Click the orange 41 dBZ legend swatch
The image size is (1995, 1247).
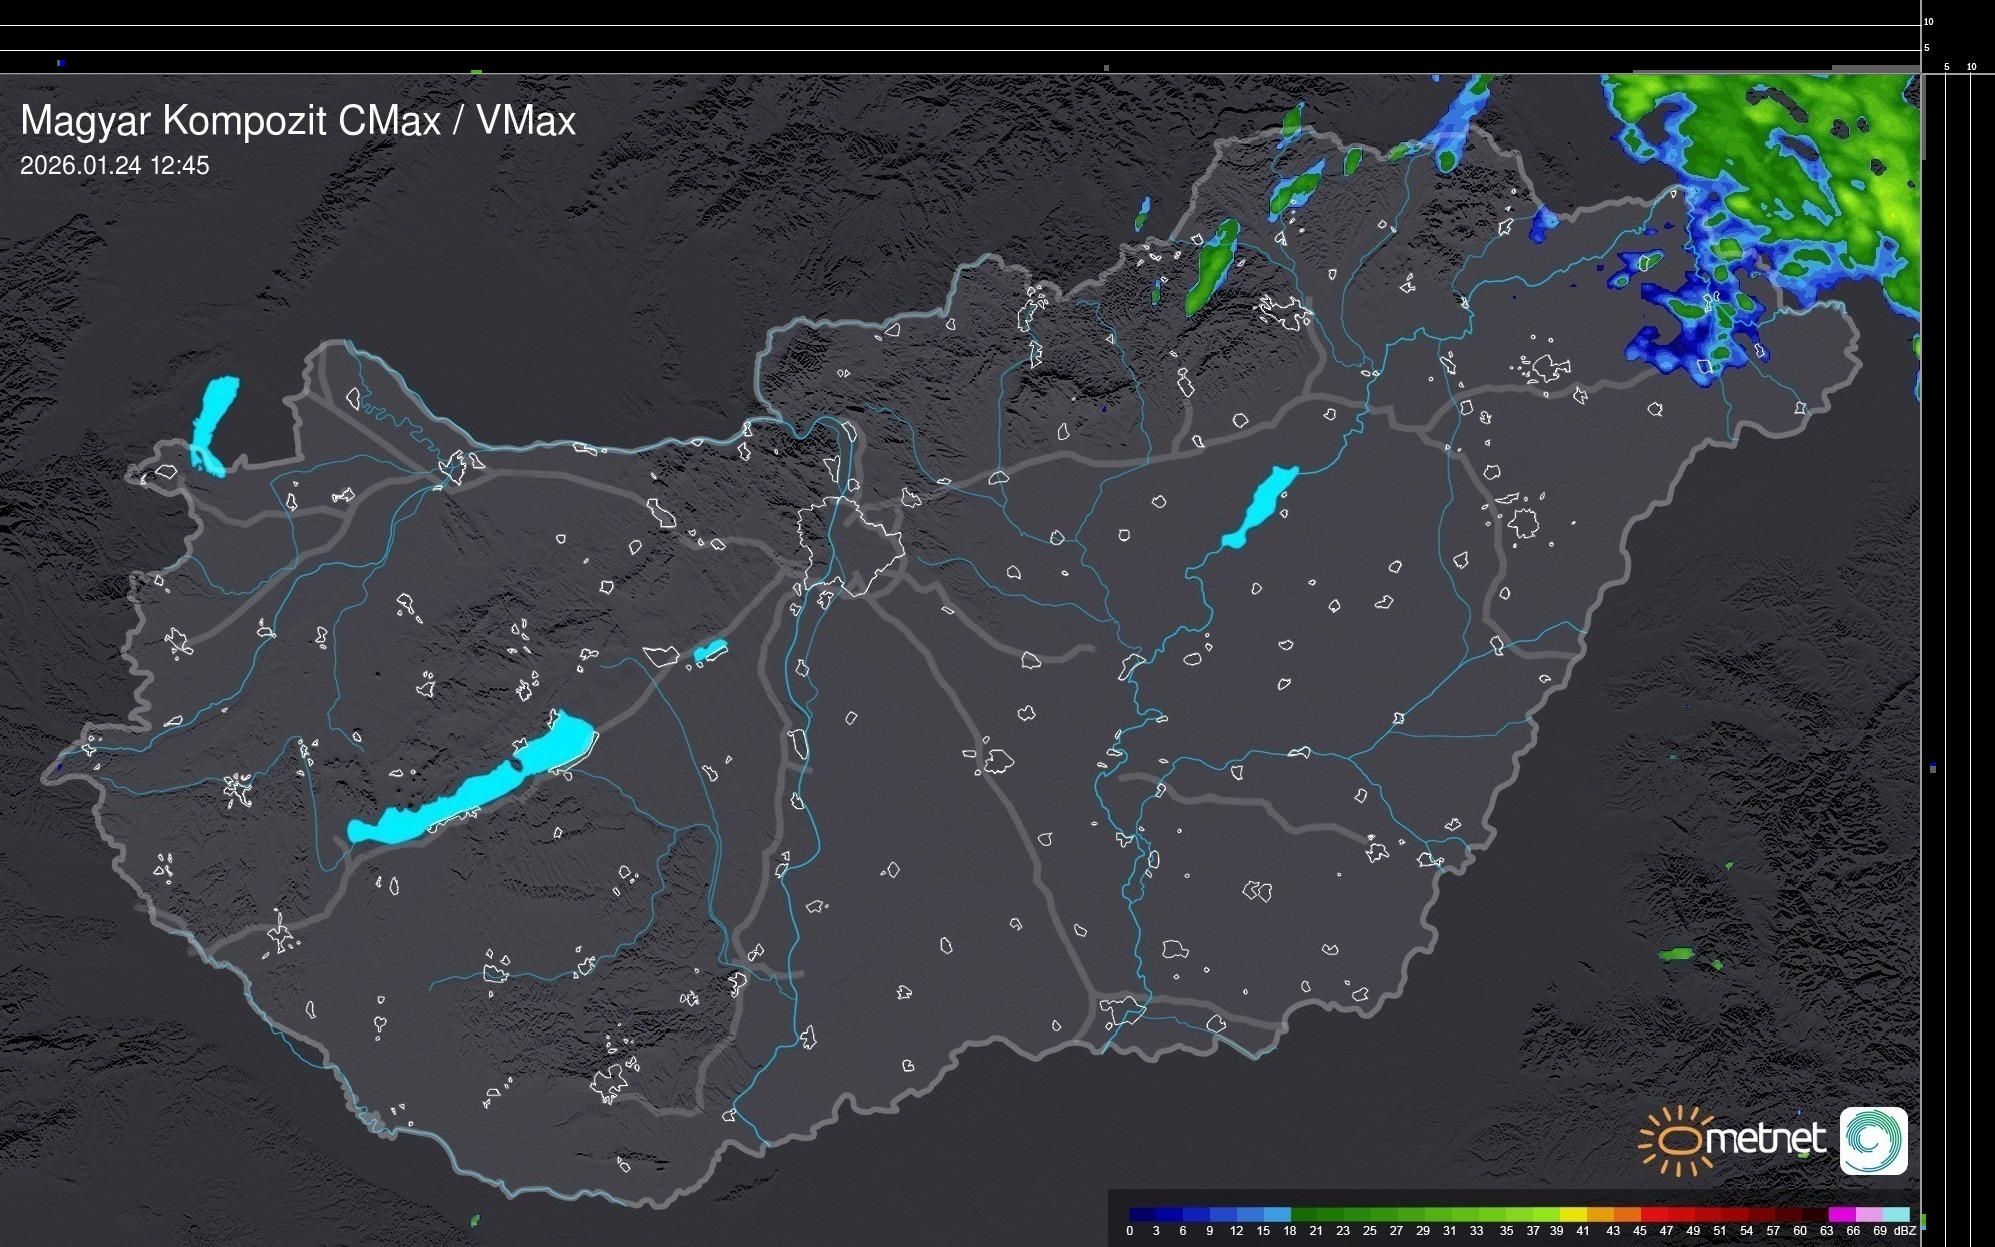click(x=1599, y=1214)
